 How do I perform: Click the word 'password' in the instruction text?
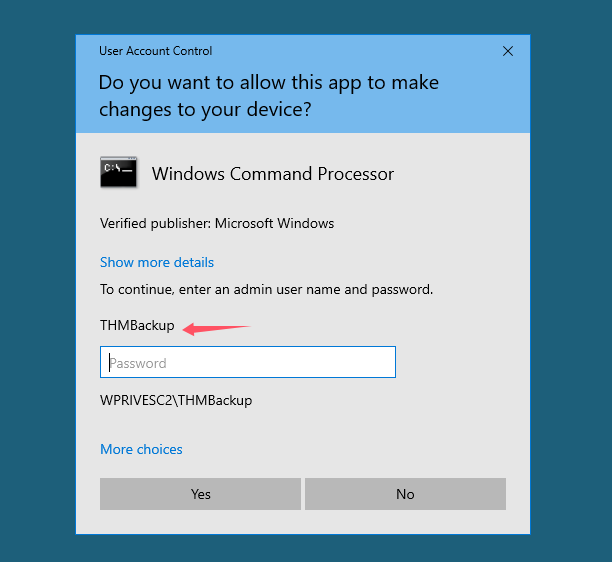(401, 289)
